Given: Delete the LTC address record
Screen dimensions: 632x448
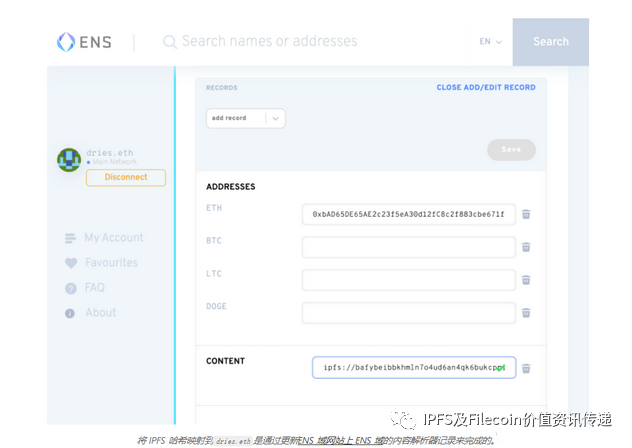Looking at the screenshot, I should (x=526, y=280).
